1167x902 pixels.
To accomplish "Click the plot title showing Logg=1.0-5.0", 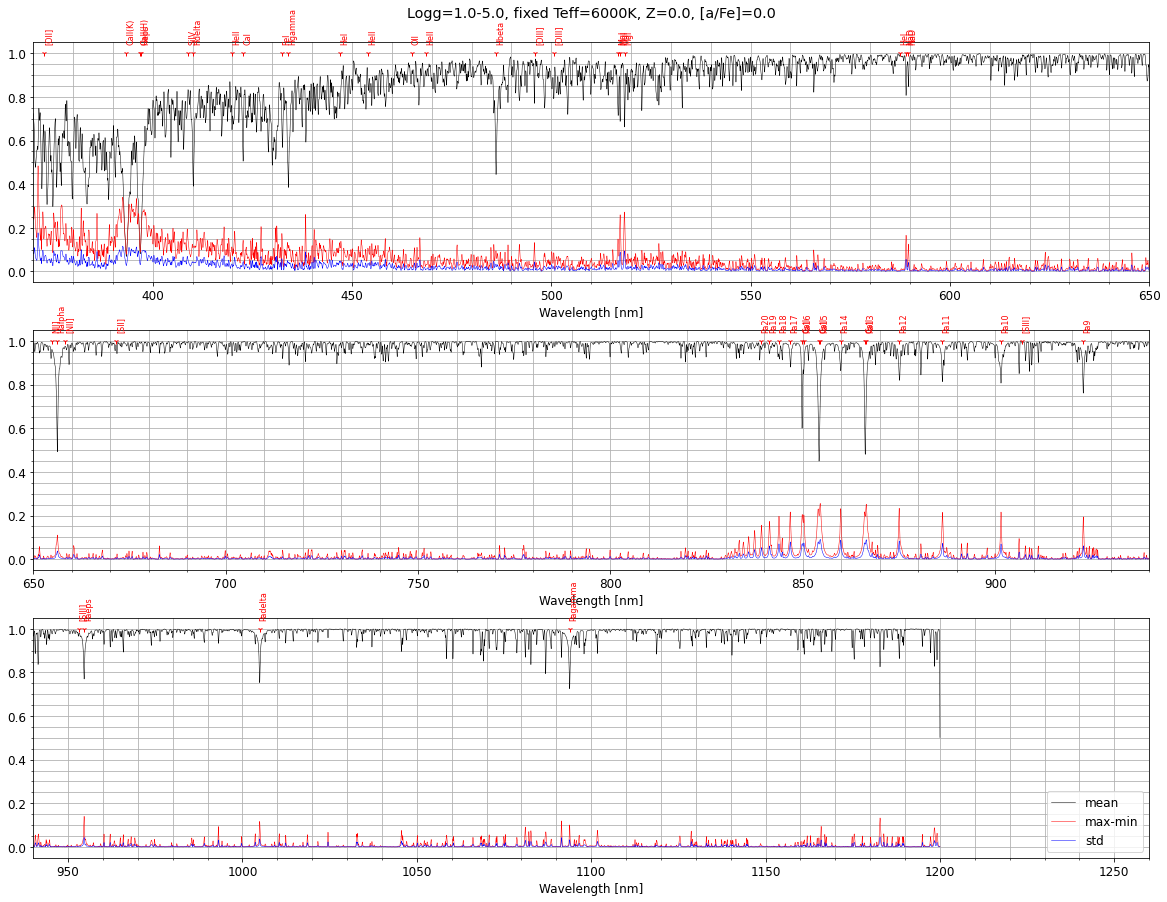I will [x=590, y=14].
